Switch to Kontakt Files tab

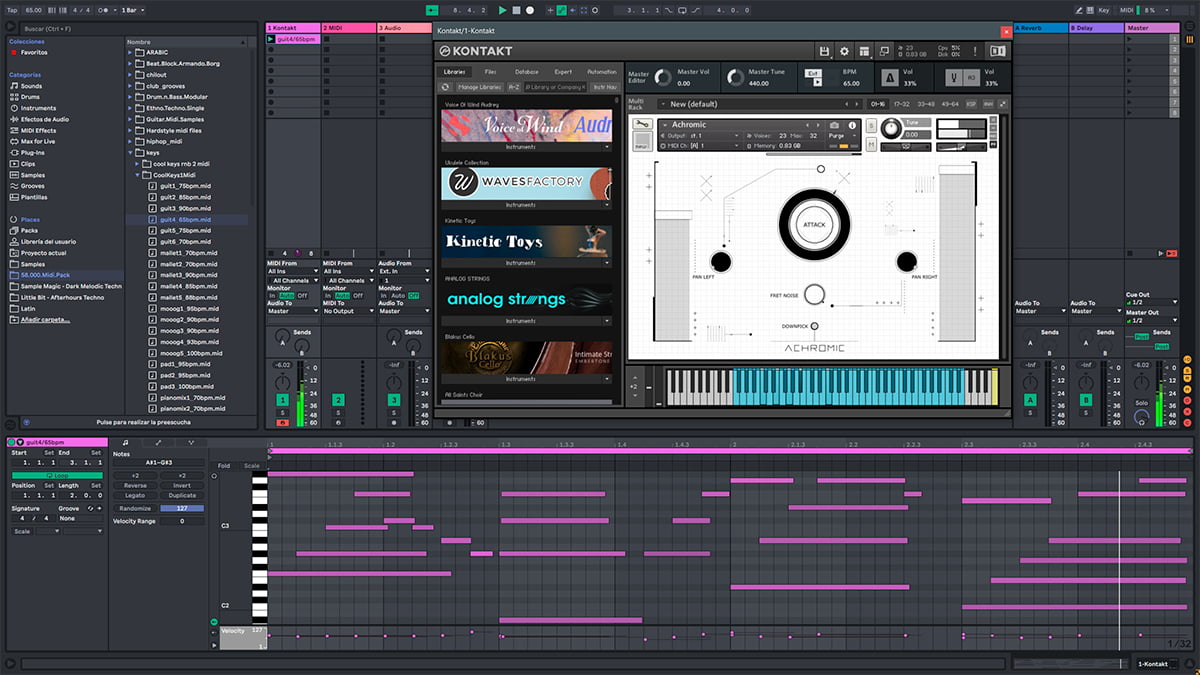tap(490, 72)
